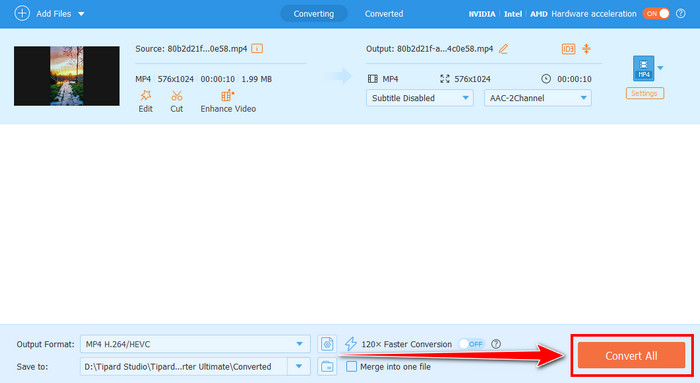This screenshot has height=383, width=700.
Task: Click output filename 80b2d21f-a...4c0e58.mp4
Action: tap(445, 49)
